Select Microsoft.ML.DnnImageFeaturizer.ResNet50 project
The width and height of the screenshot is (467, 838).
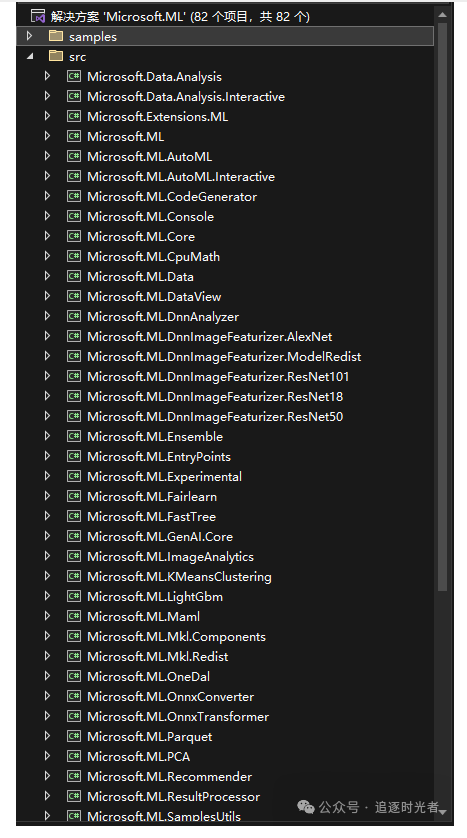coord(215,417)
